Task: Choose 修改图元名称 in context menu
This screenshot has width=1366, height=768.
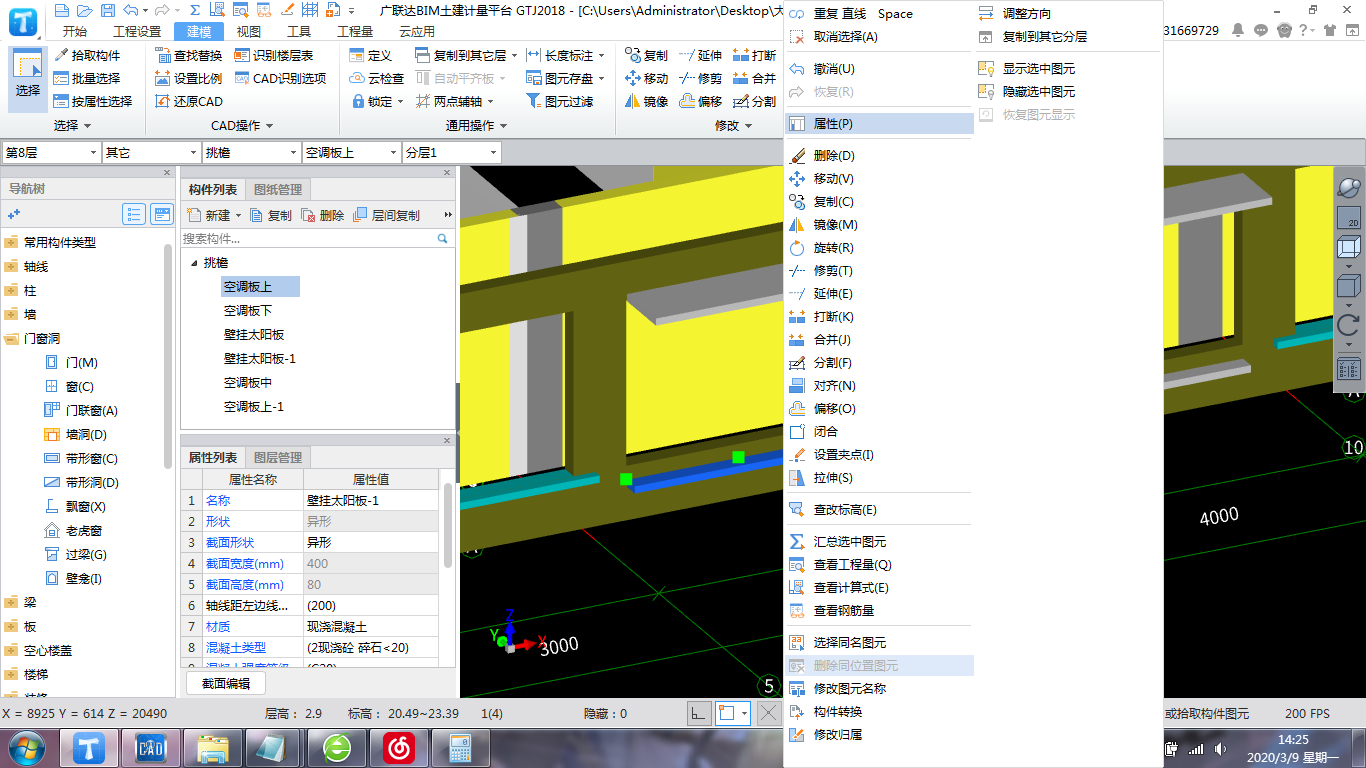Action: click(x=879, y=689)
